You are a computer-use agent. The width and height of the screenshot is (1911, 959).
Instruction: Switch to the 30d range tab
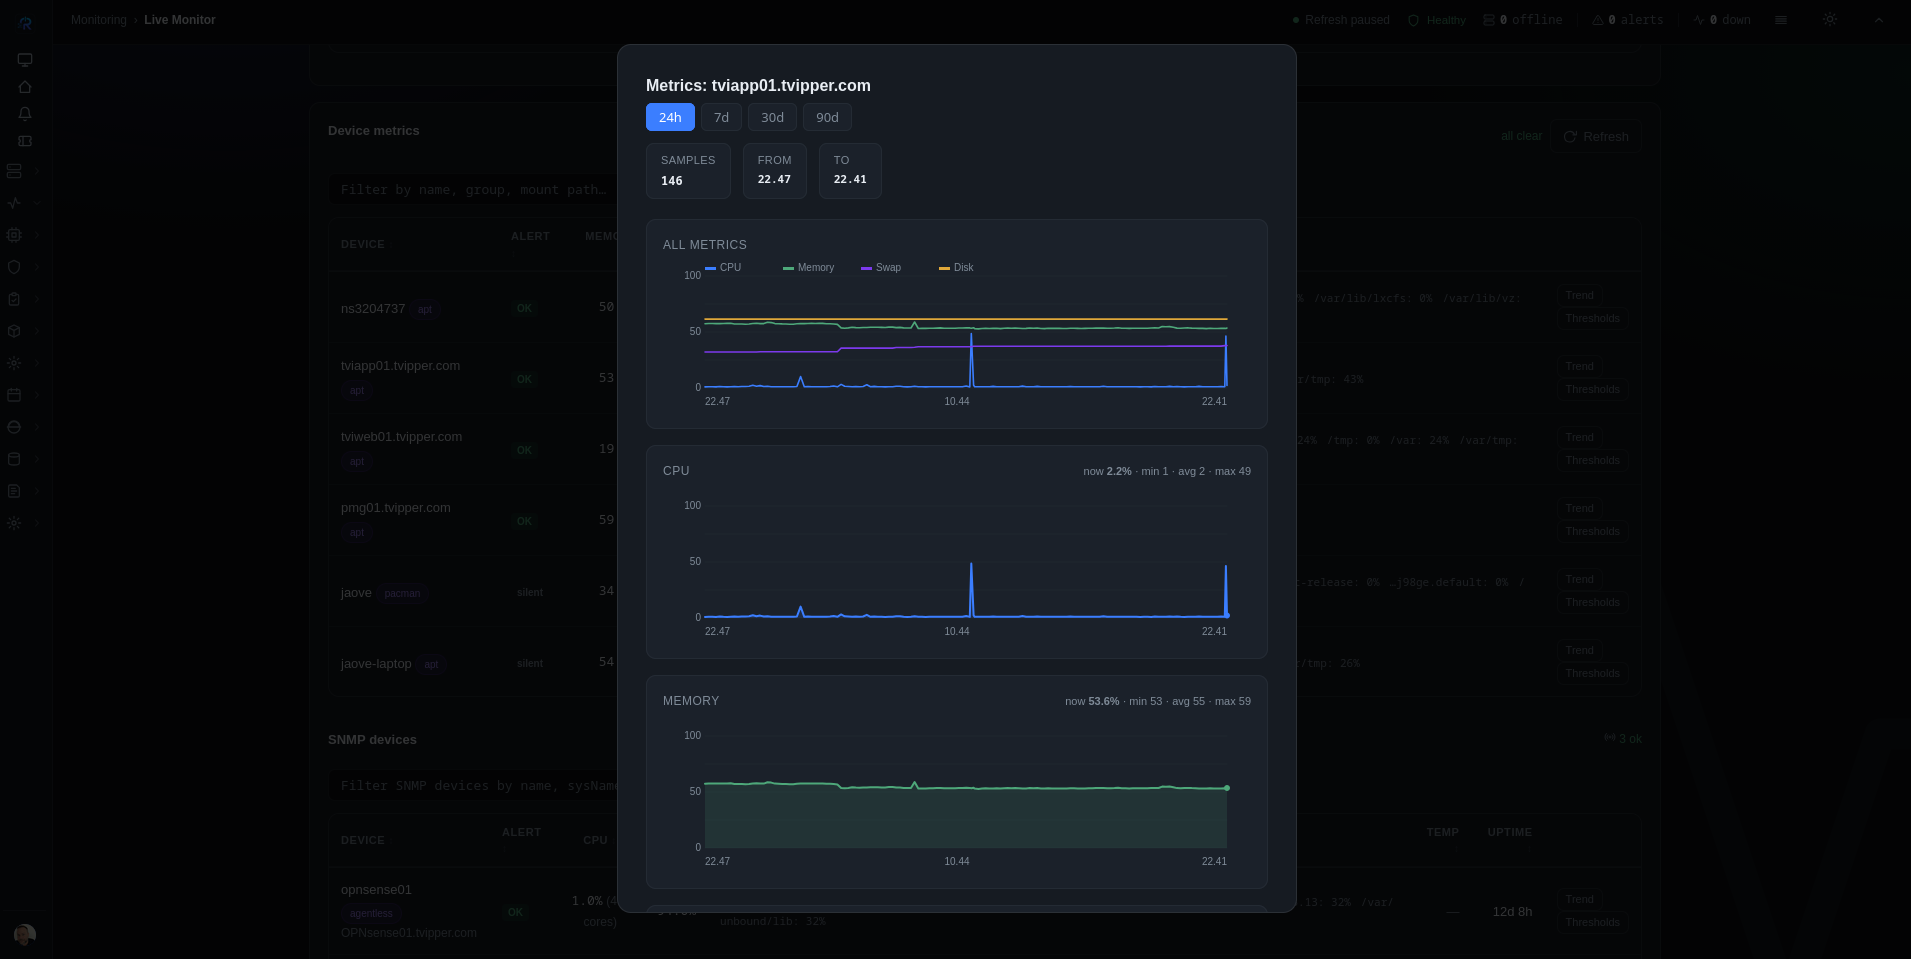772,117
